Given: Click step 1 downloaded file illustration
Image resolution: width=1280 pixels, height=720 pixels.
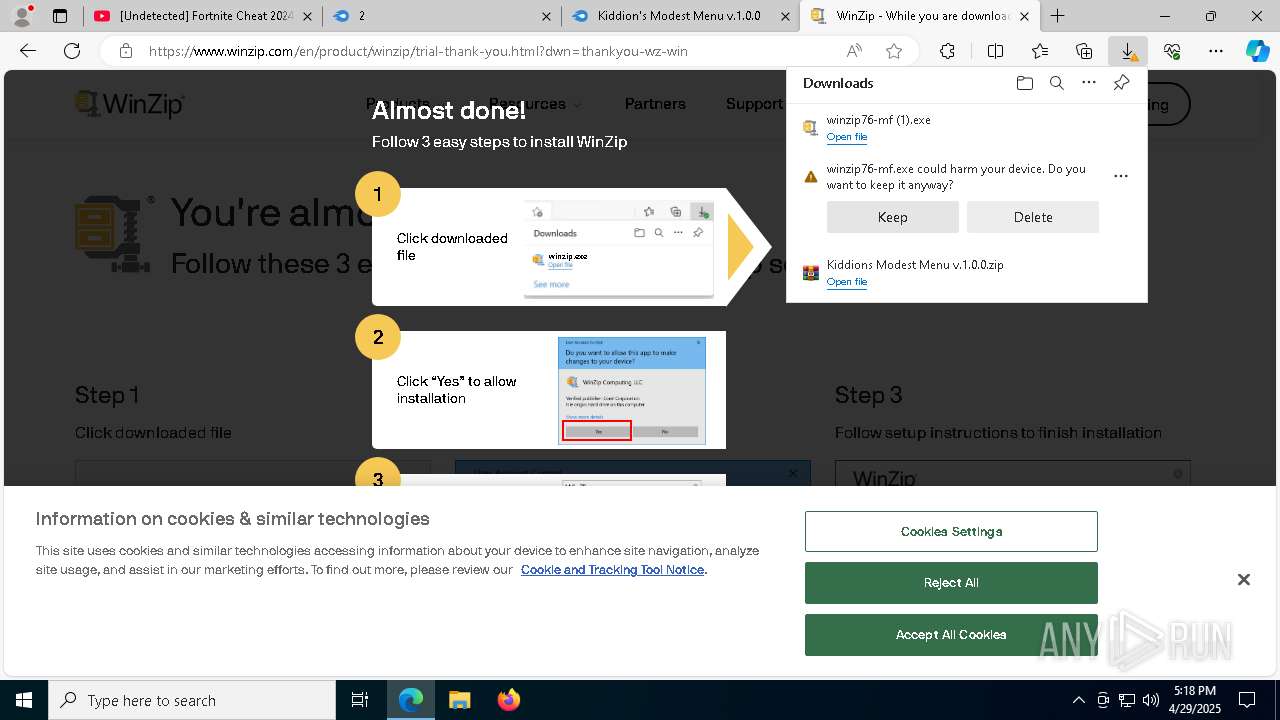Looking at the screenshot, I should click(x=618, y=249).
